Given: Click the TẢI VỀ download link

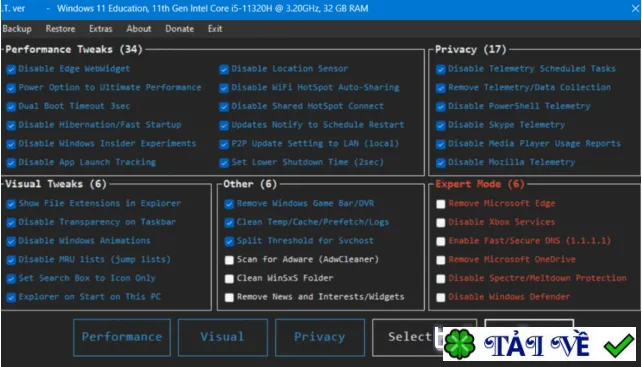Looking at the screenshot, I should [537, 345].
